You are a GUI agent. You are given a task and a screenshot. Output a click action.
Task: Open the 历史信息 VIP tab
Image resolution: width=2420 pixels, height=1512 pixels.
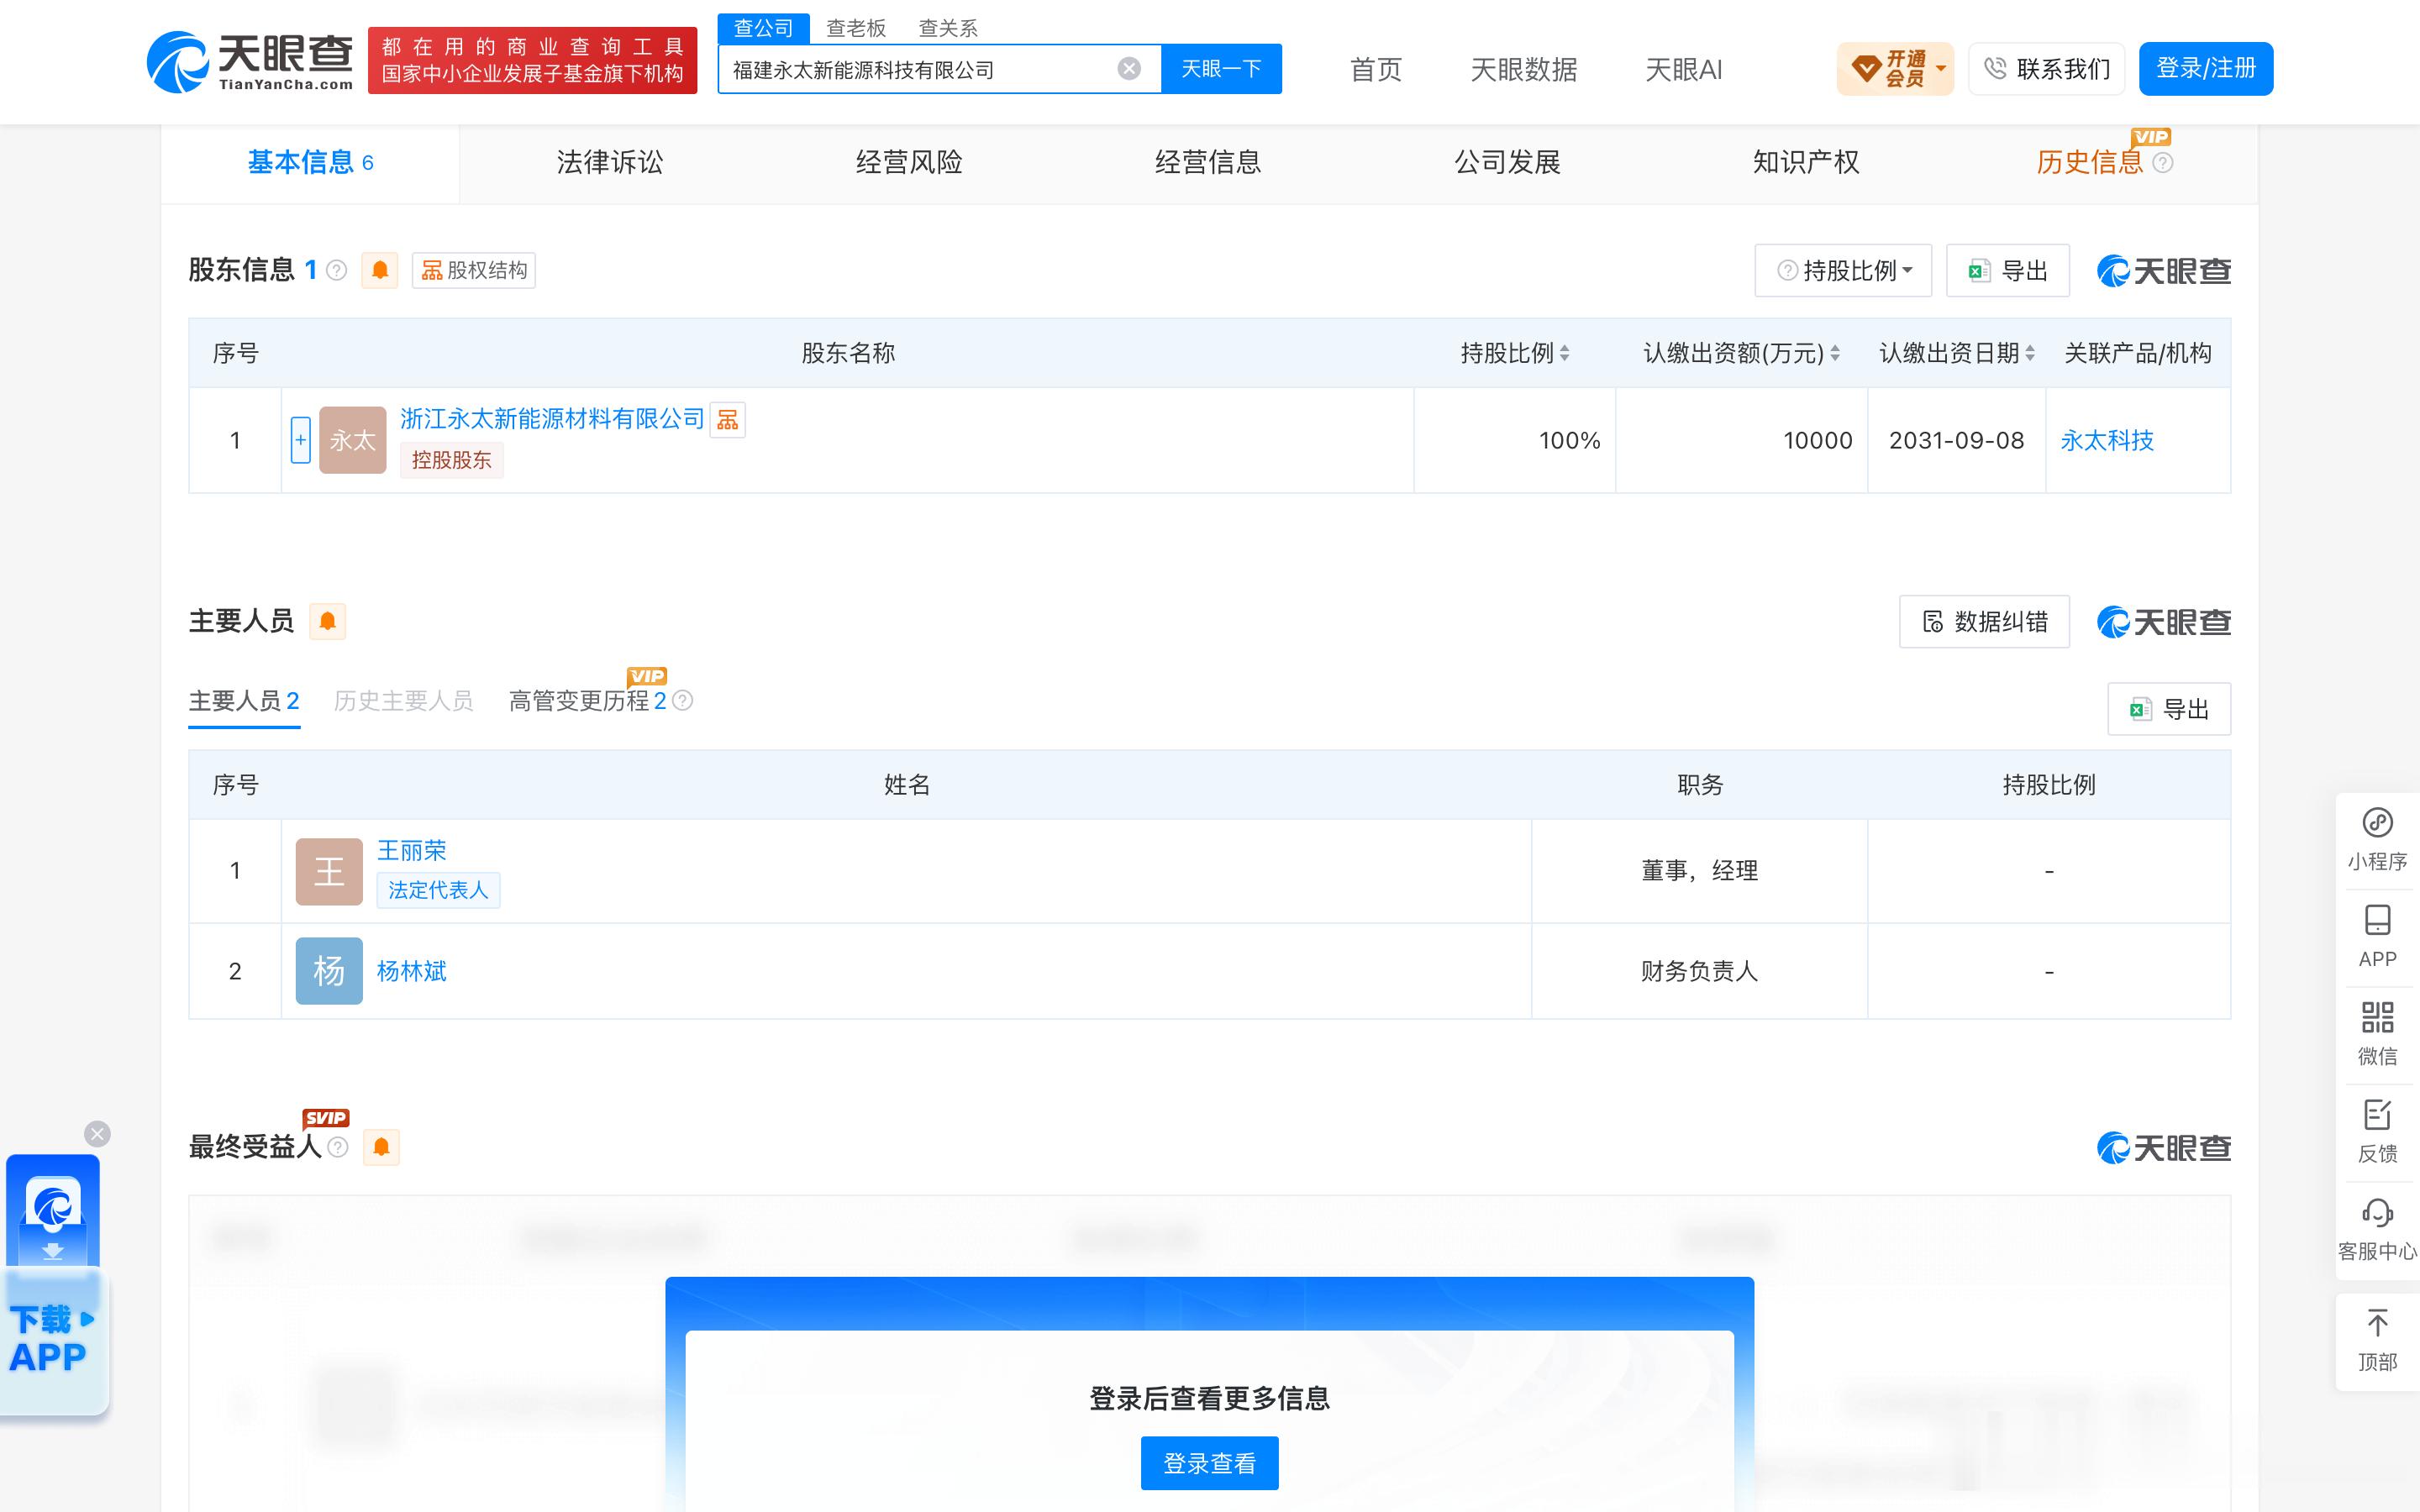click(2090, 162)
